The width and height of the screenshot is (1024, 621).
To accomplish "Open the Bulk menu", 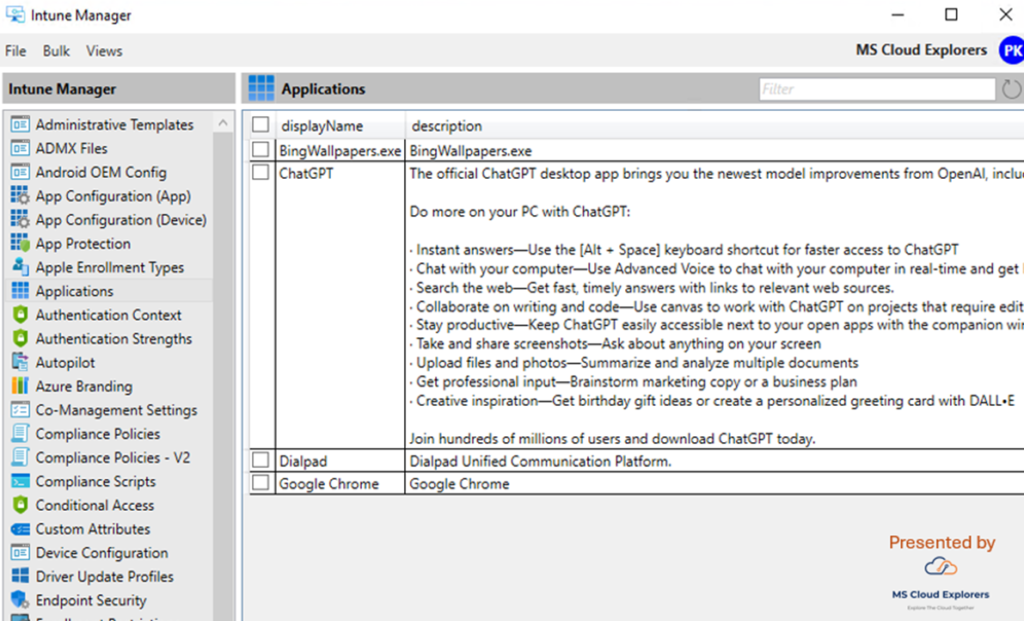I will 56,51.
